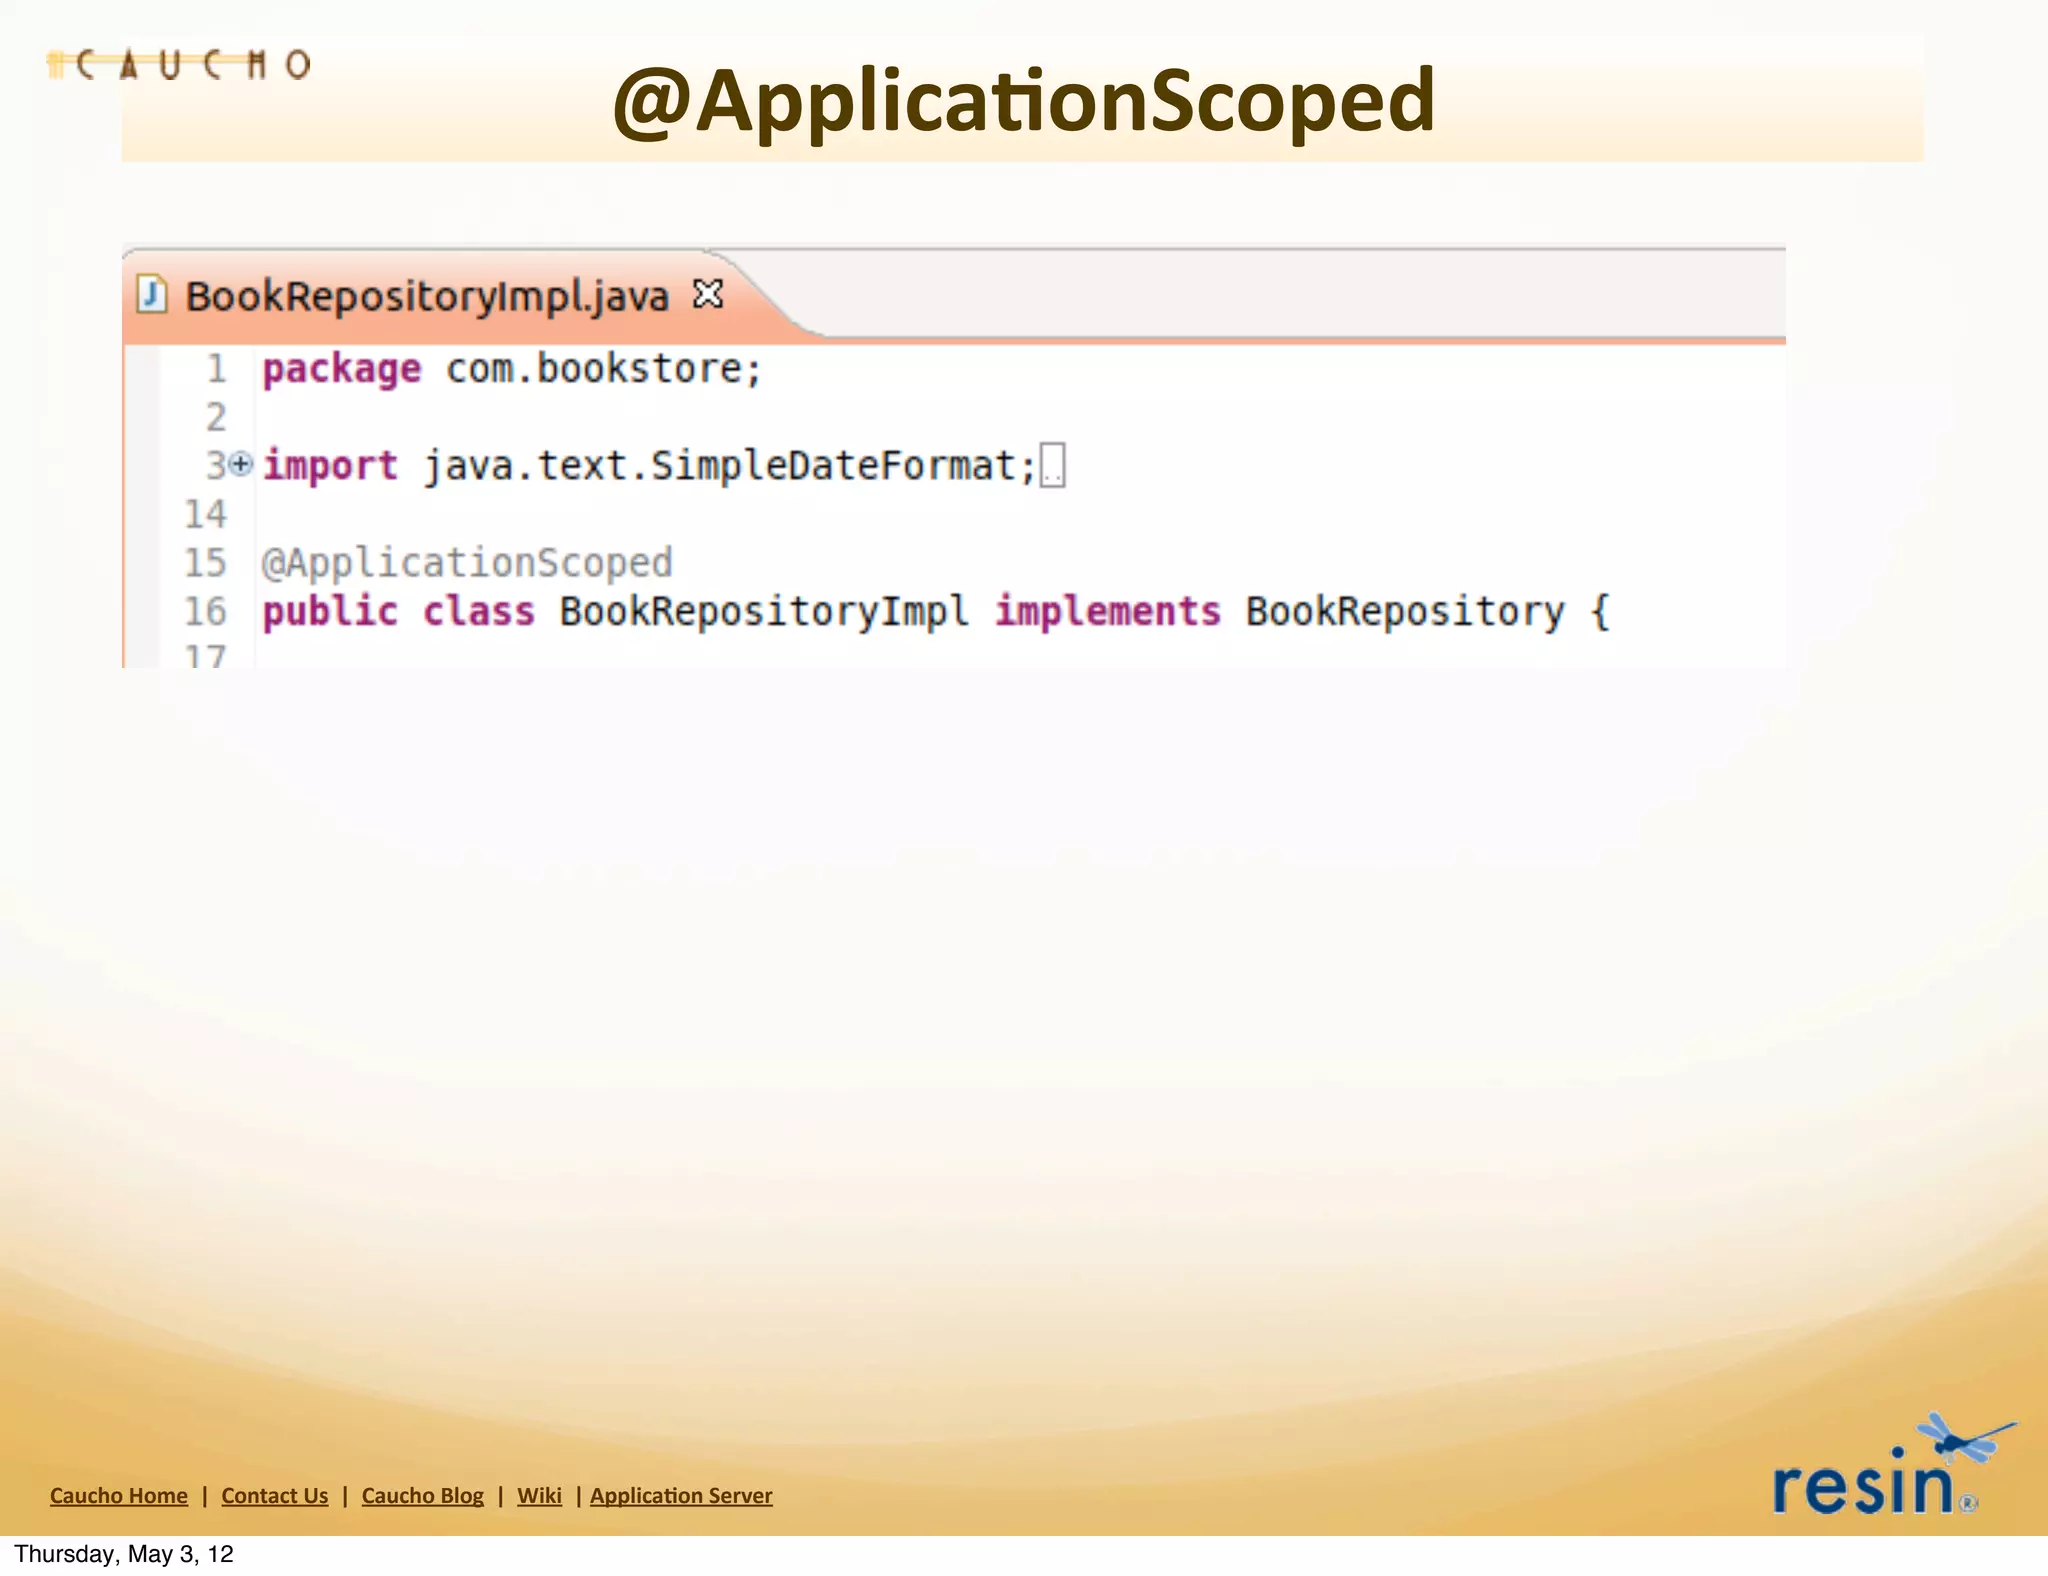
Task: Open the Application Server link
Action: tap(681, 1496)
